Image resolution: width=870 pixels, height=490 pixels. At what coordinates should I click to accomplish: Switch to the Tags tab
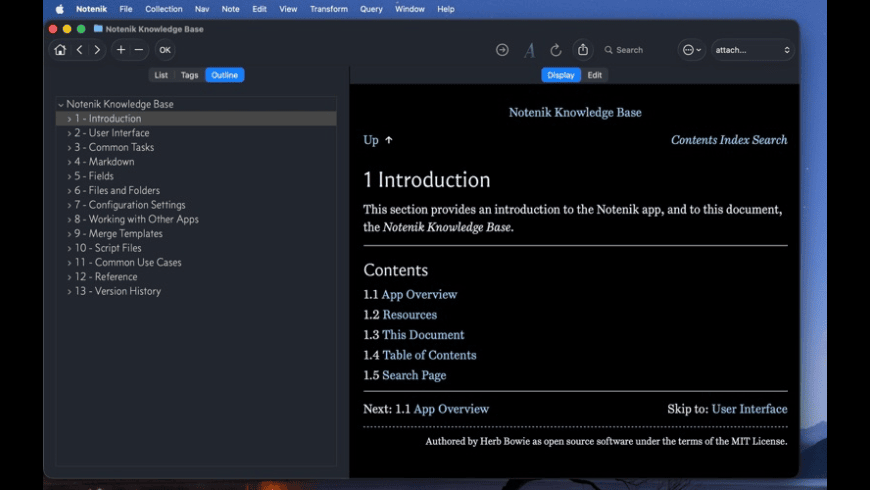pyautogui.click(x=189, y=75)
